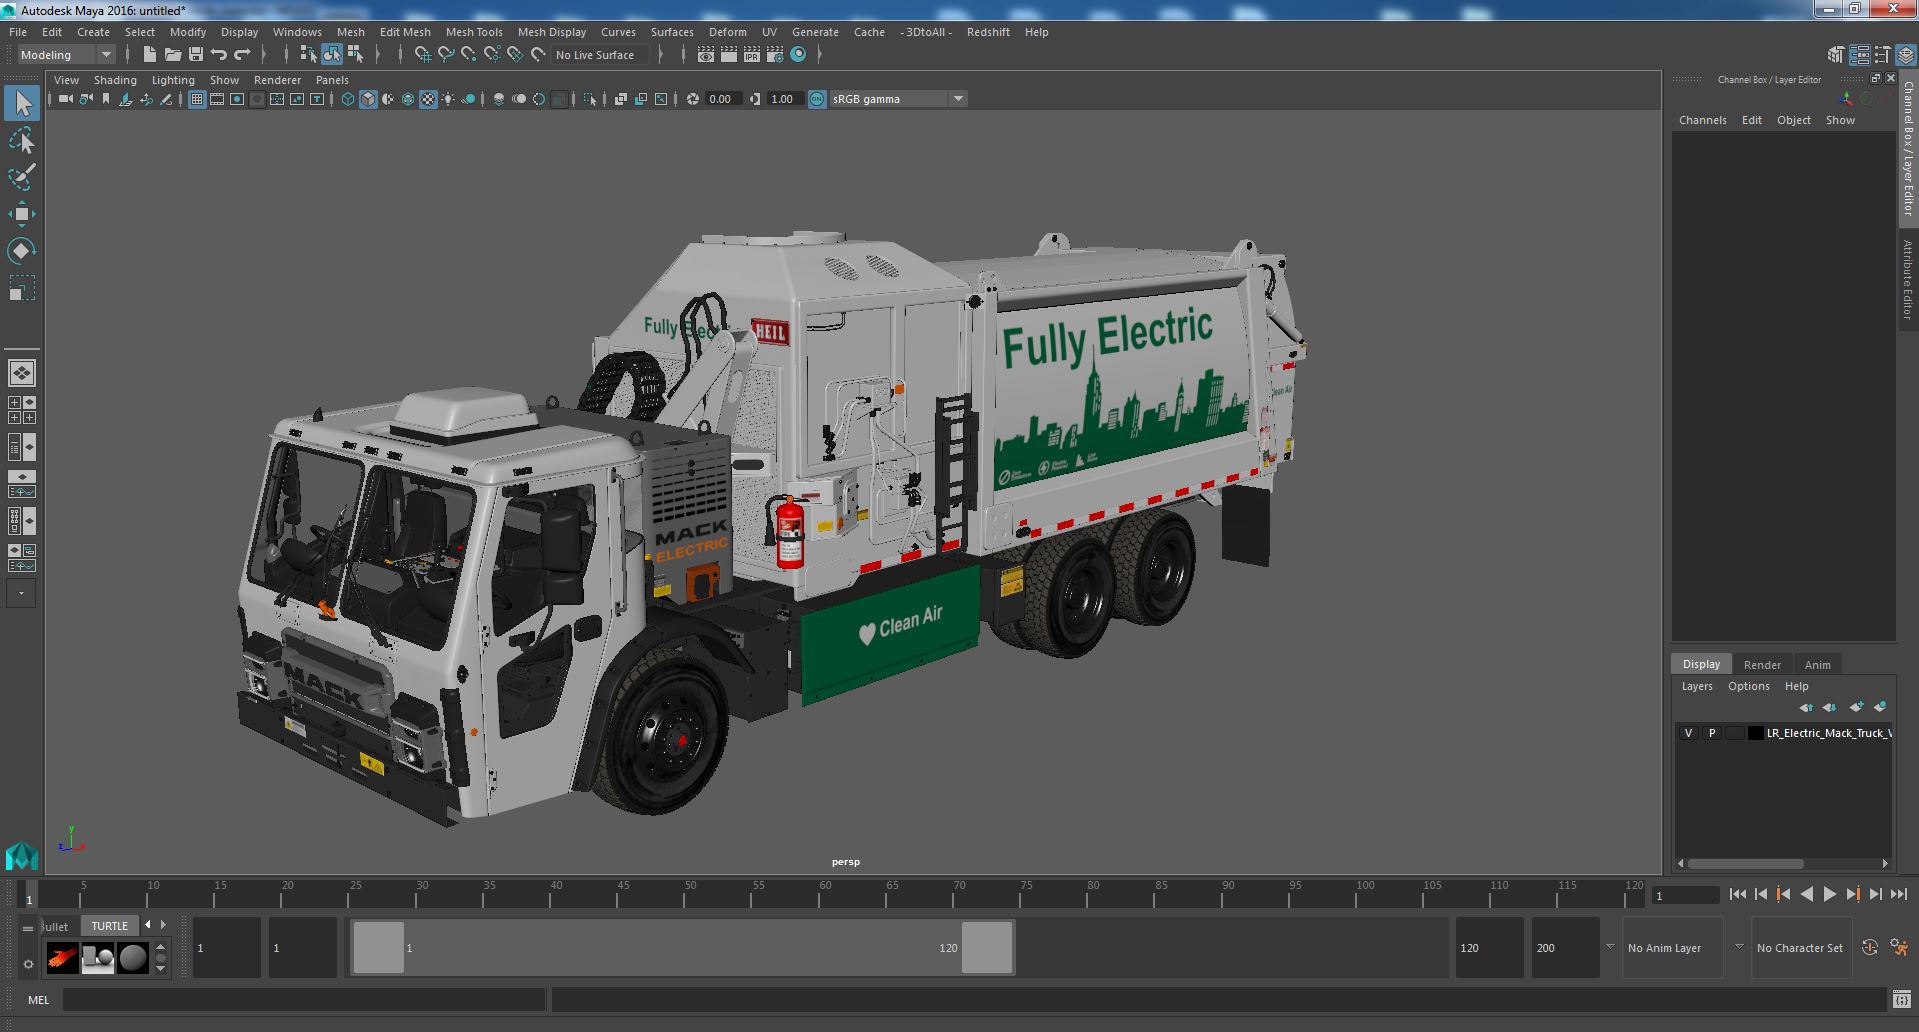
Task: Open the sRGB gamma view transform dropdown
Action: pyautogui.click(x=897, y=99)
